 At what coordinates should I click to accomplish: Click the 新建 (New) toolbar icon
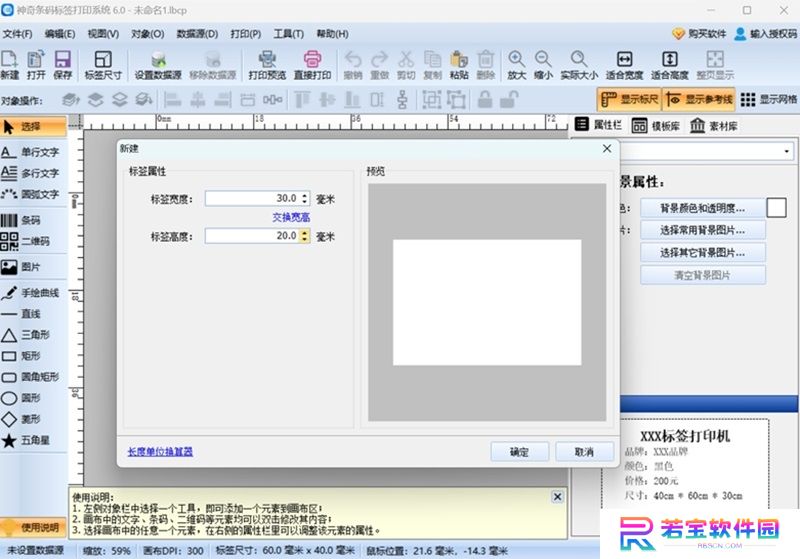(10, 65)
